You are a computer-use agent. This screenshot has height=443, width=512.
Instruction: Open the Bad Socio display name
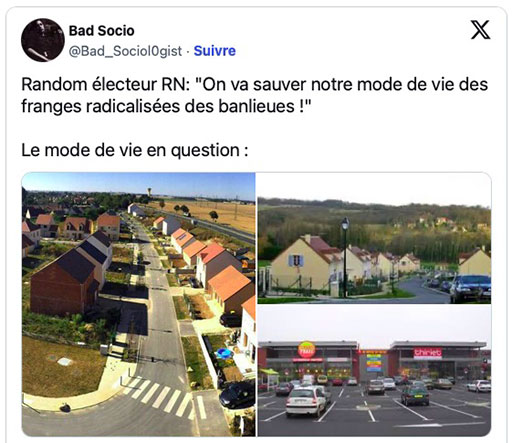pos(102,31)
